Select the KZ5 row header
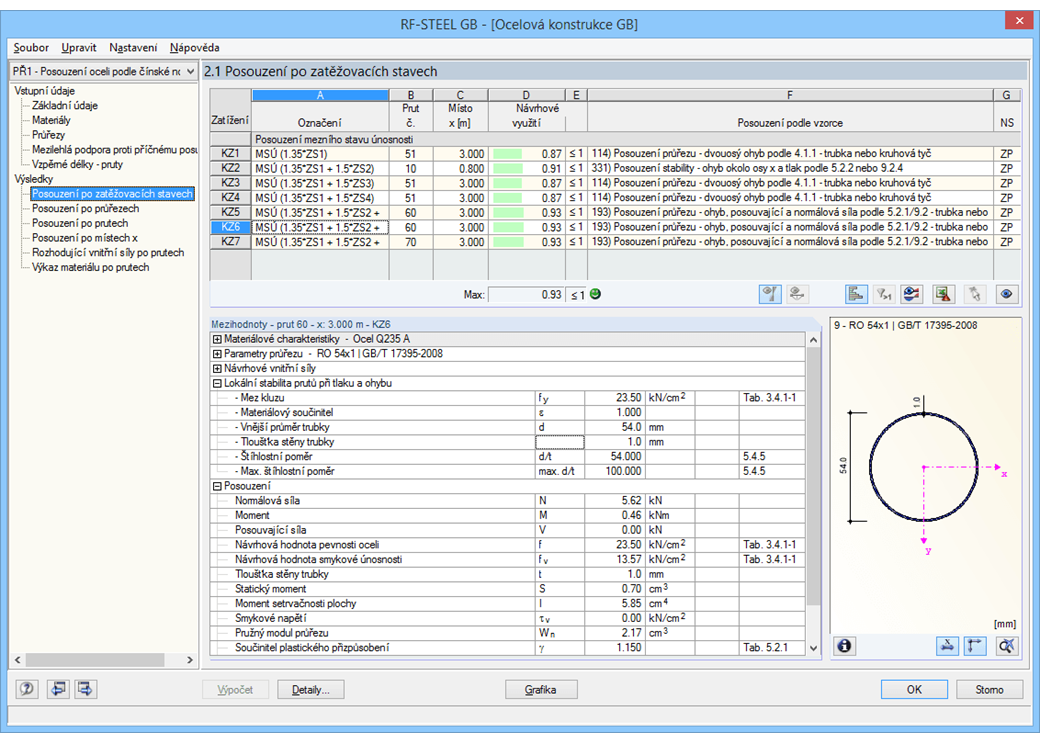The width and height of the screenshot is (1040, 743). tap(230, 212)
